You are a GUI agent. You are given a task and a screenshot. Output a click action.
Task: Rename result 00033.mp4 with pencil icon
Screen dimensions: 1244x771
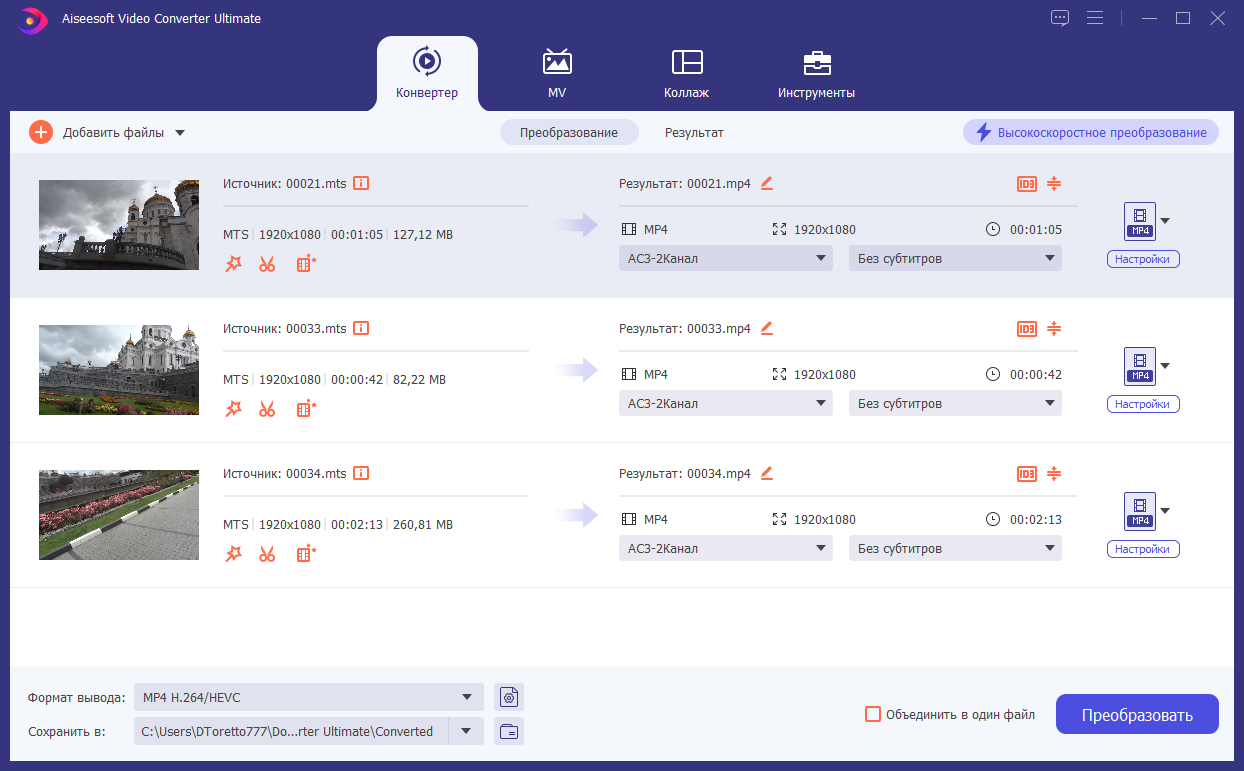767,328
